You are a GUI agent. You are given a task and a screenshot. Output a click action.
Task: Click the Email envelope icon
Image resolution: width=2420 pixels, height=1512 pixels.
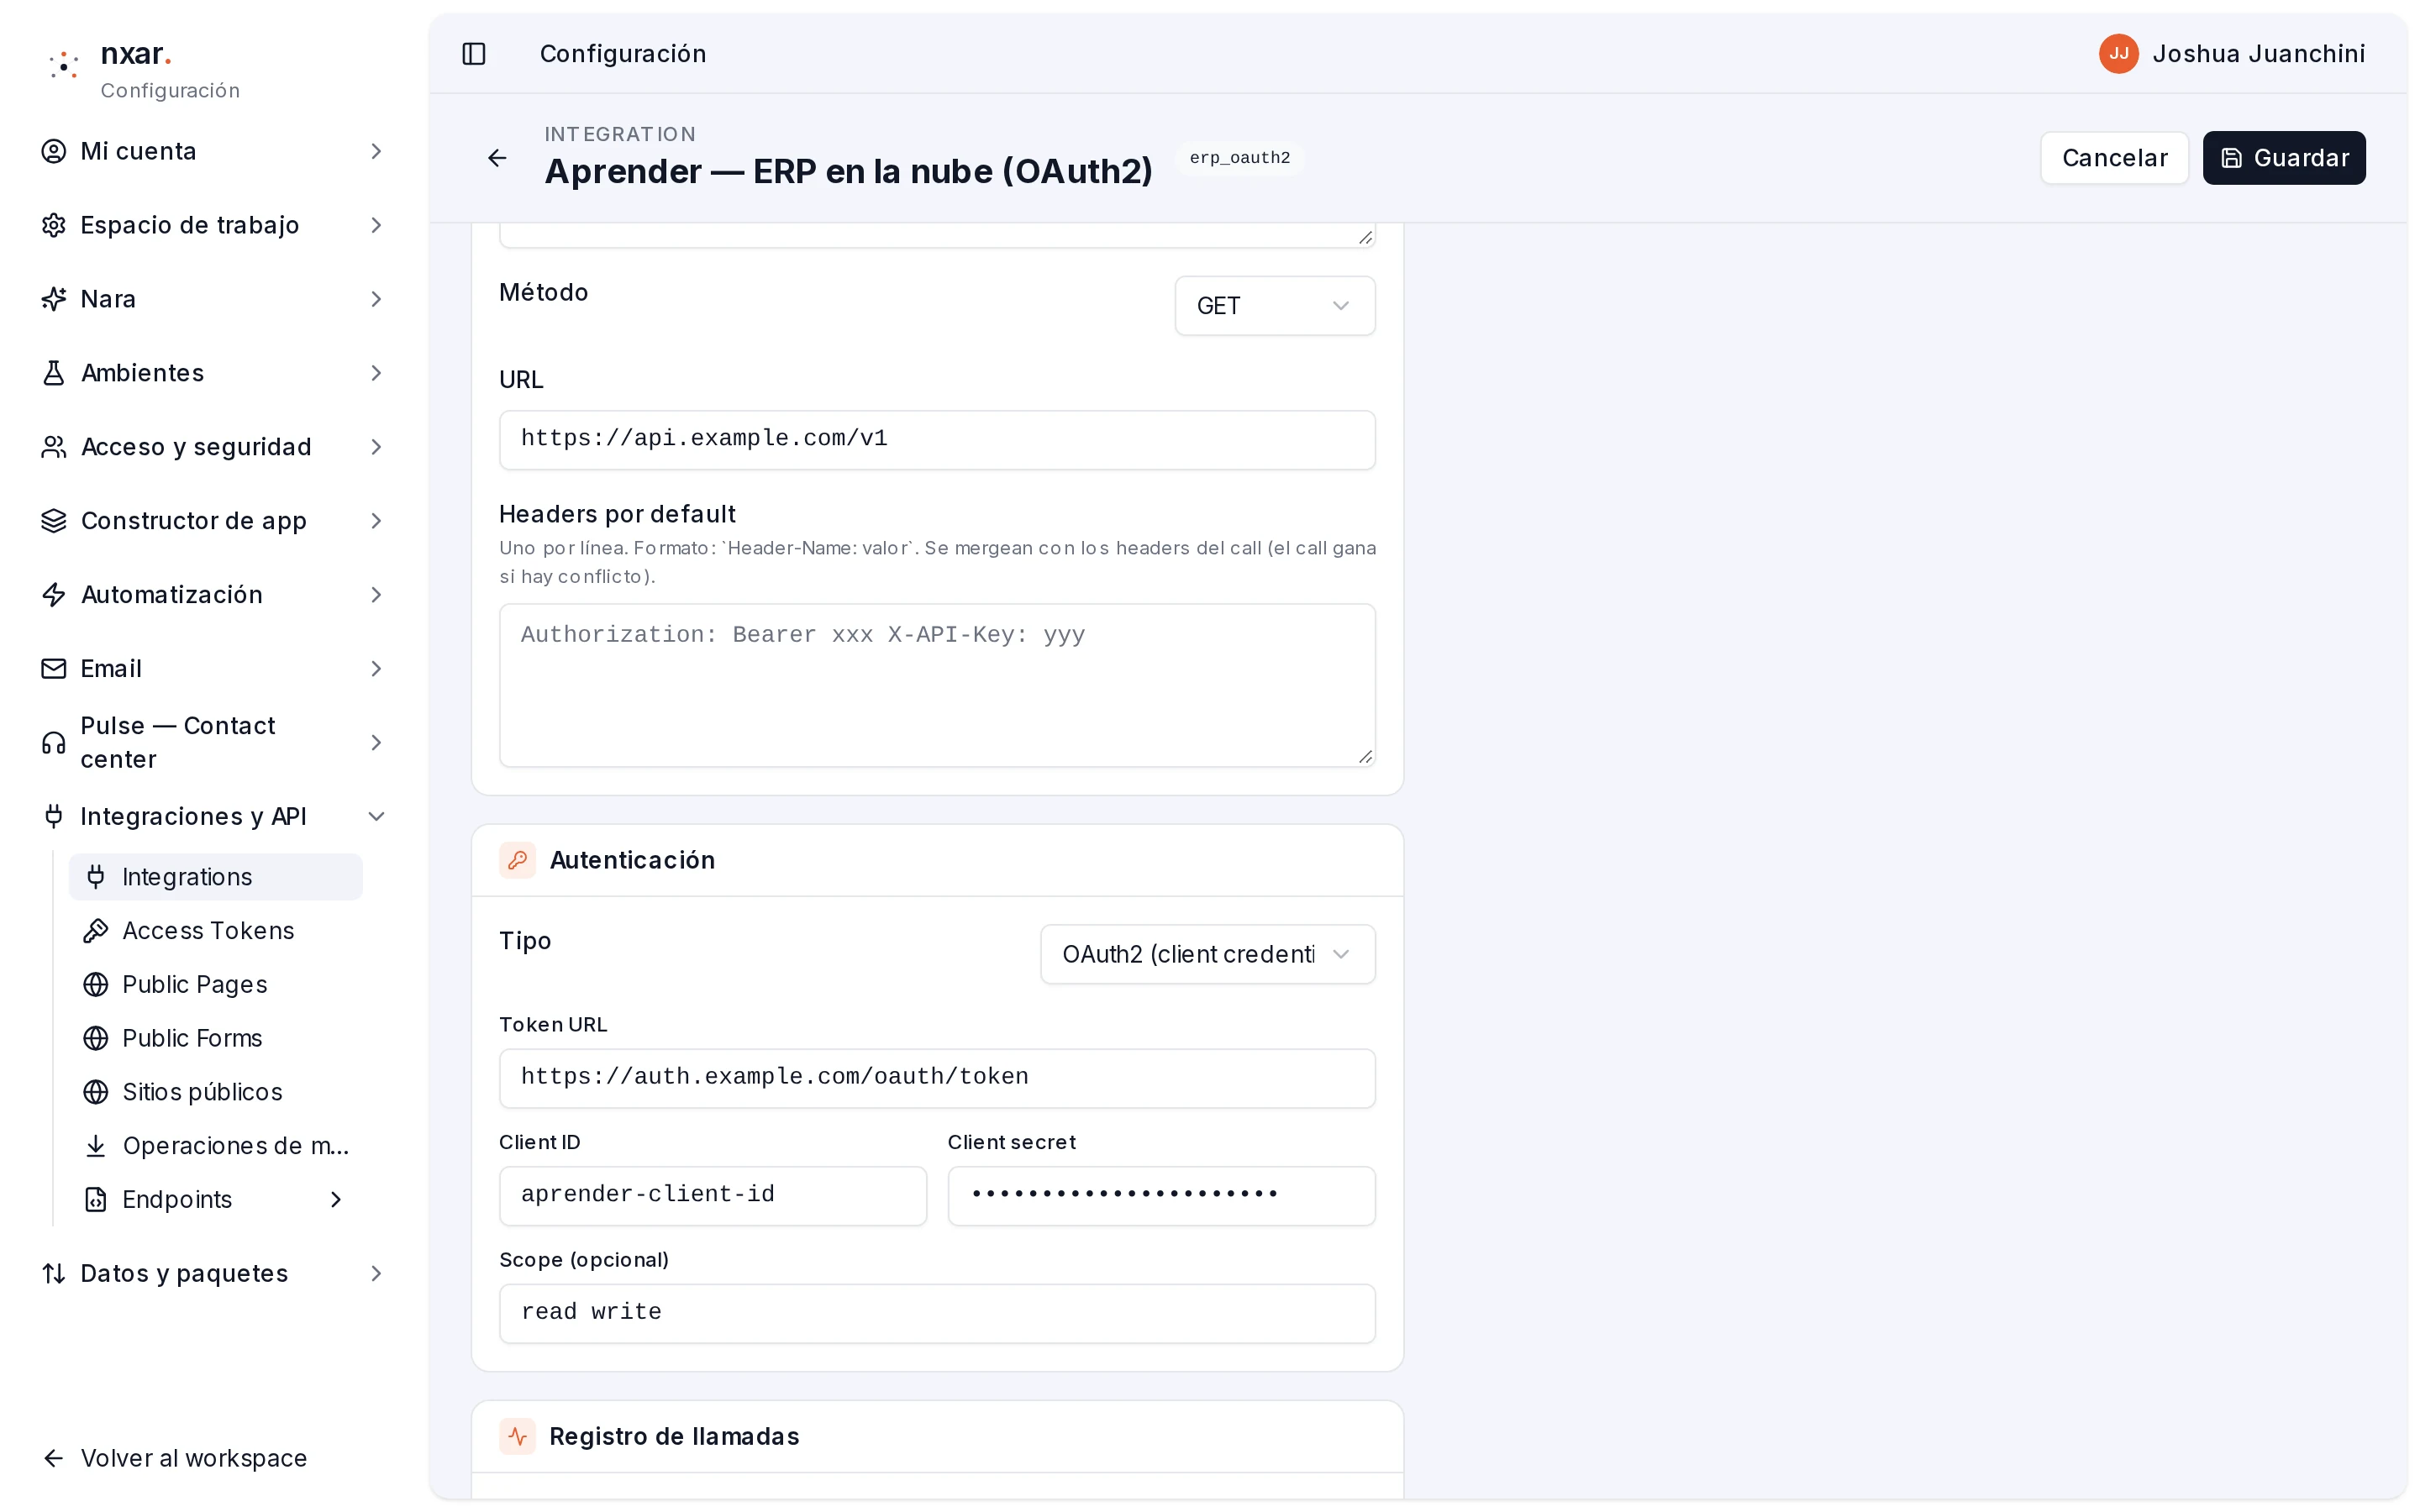(x=54, y=669)
